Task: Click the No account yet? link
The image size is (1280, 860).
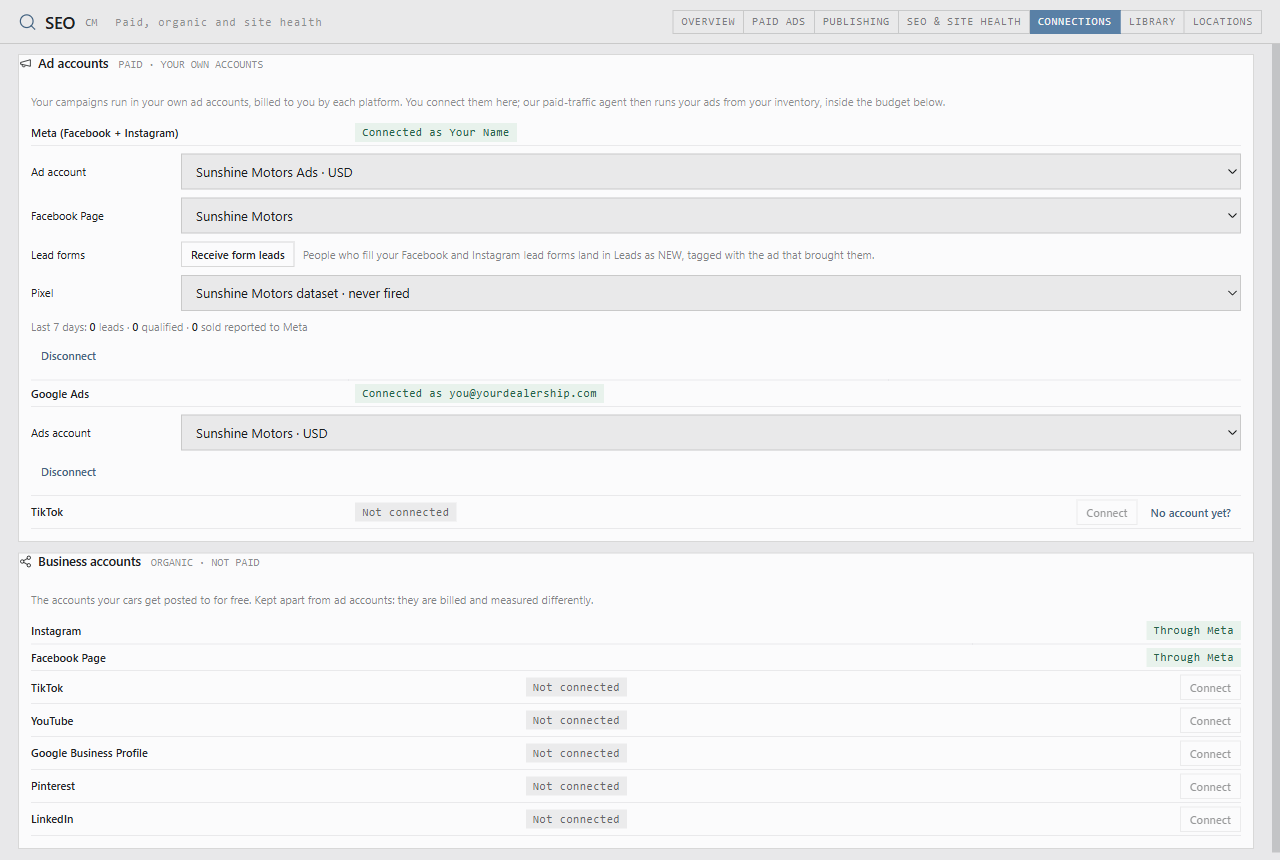Action: pos(1191,513)
